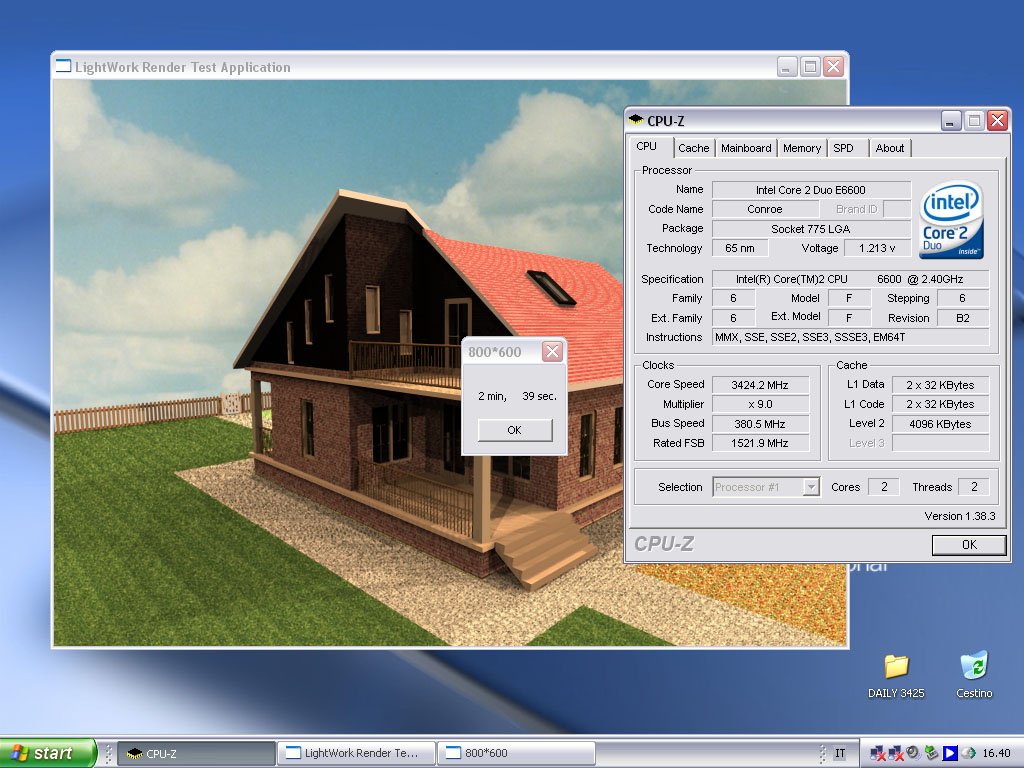The image size is (1024, 768).
Task: Open the Windows Start menu
Action: 48,753
